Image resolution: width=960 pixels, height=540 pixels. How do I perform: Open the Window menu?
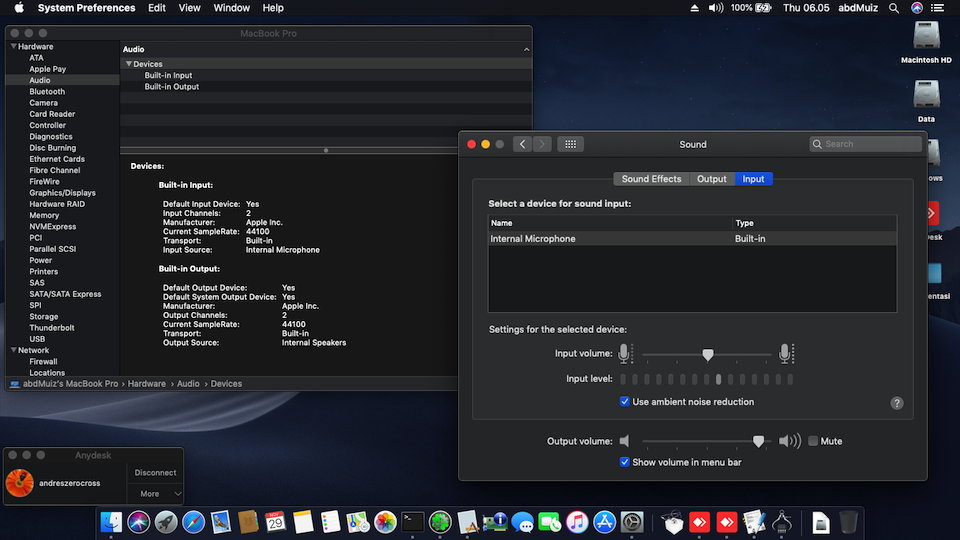tap(232, 8)
